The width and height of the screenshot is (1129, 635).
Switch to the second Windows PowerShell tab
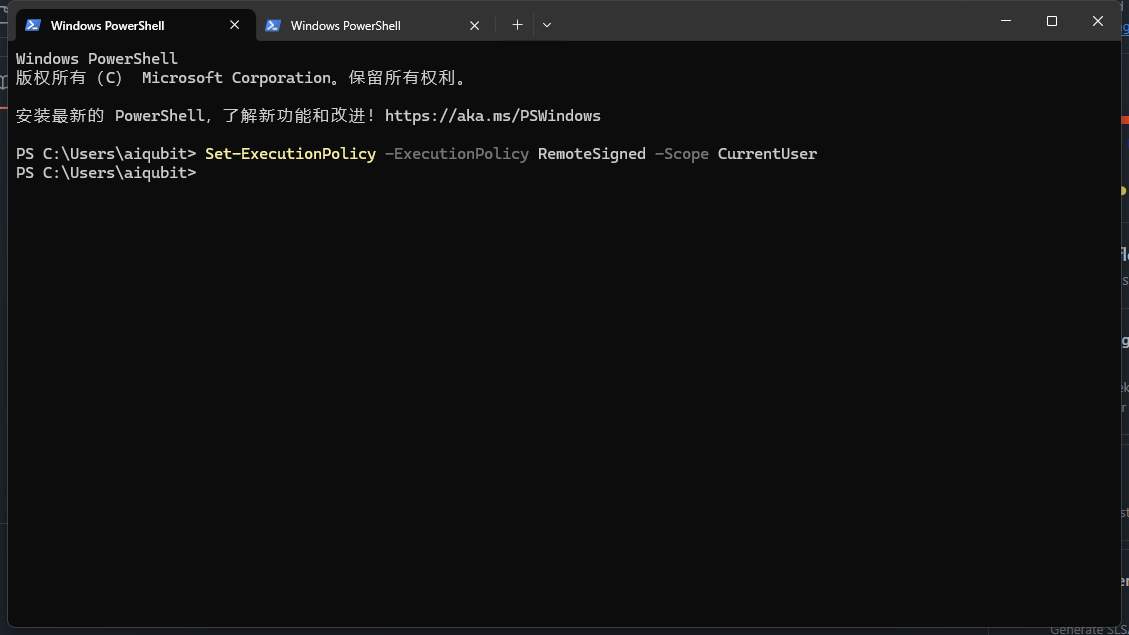(x=346, y=25)
